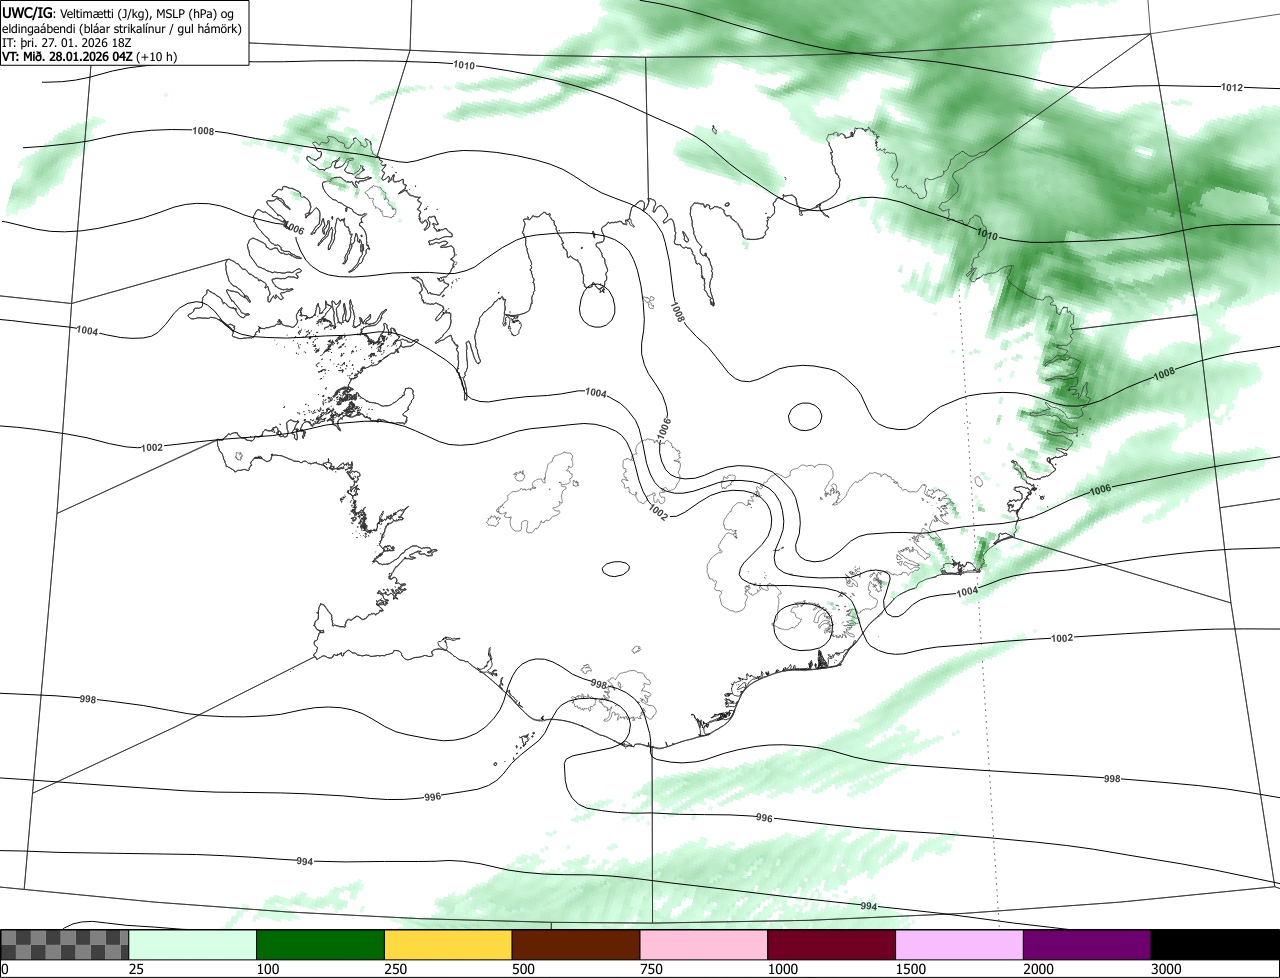This screenshot has height=978, width=1280.
Task: Pick the maroon 1000–1500 legend swatch
Action: tap(832, 945)
